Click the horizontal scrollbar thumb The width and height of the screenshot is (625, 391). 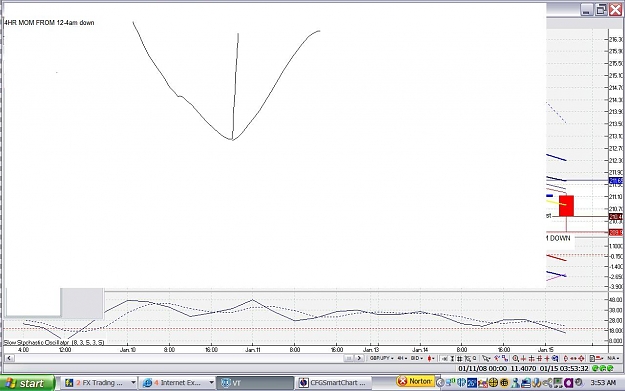(349, 358)
